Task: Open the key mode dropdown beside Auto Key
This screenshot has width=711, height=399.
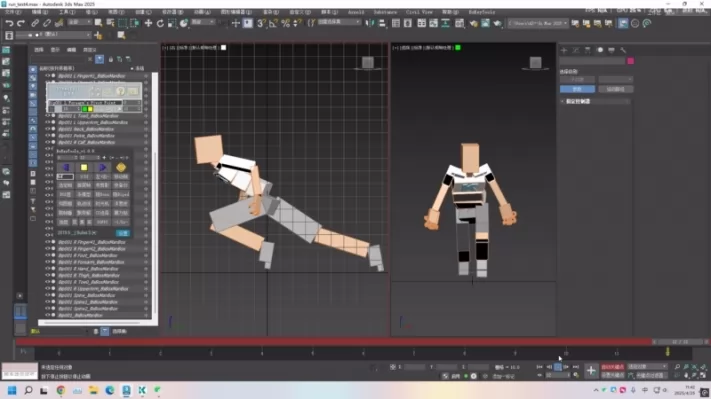Action: 647,367
